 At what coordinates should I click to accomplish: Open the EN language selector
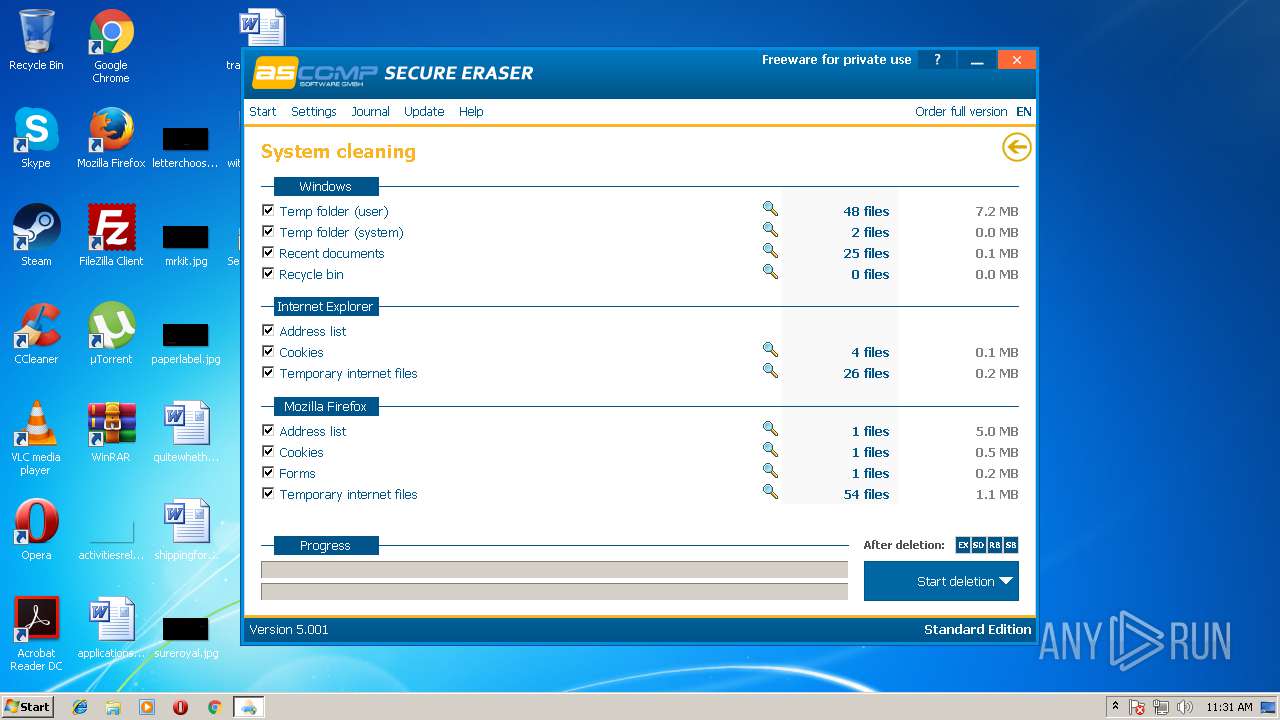pyautogui.click(x=1024, y=111)
